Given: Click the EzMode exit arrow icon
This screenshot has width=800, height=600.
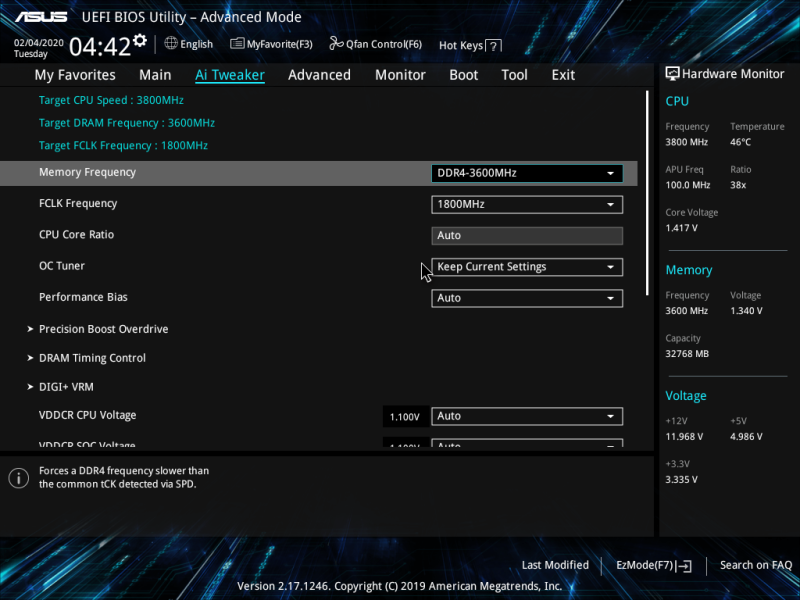Looking at the screenshot, I should coord(684,565).
